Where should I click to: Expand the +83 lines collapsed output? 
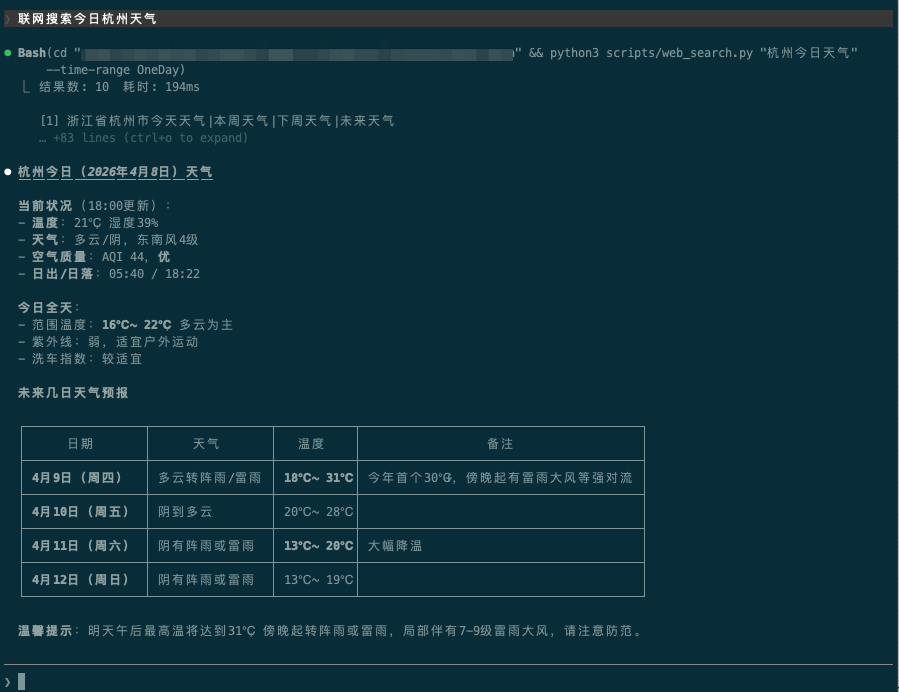pos(144,138)
